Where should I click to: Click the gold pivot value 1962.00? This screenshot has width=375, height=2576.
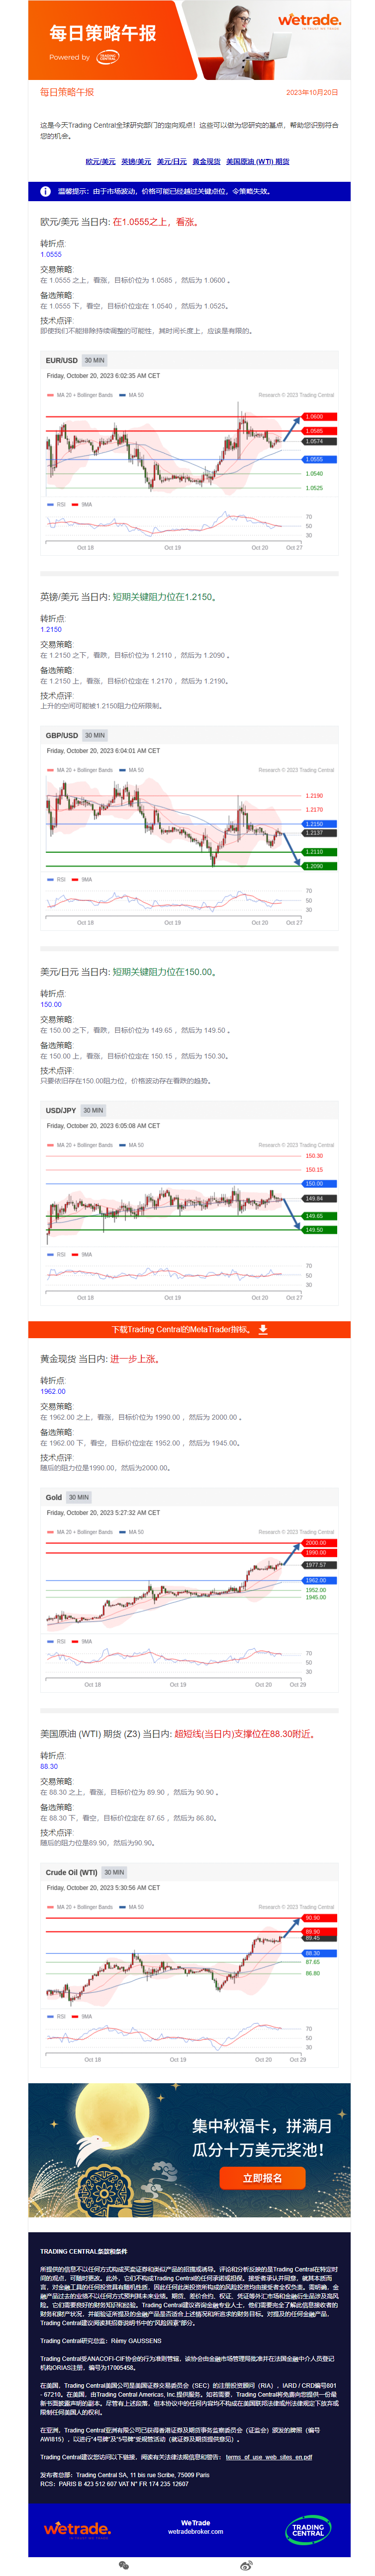53,1392
